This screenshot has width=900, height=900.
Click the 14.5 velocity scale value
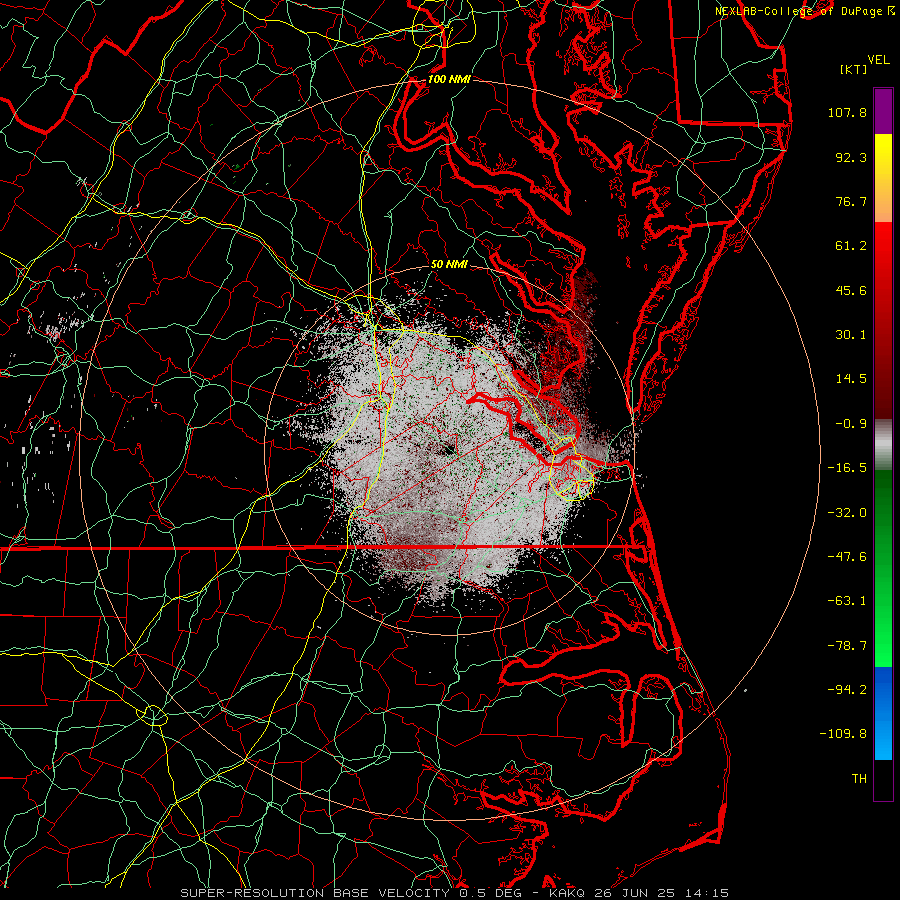851,379
